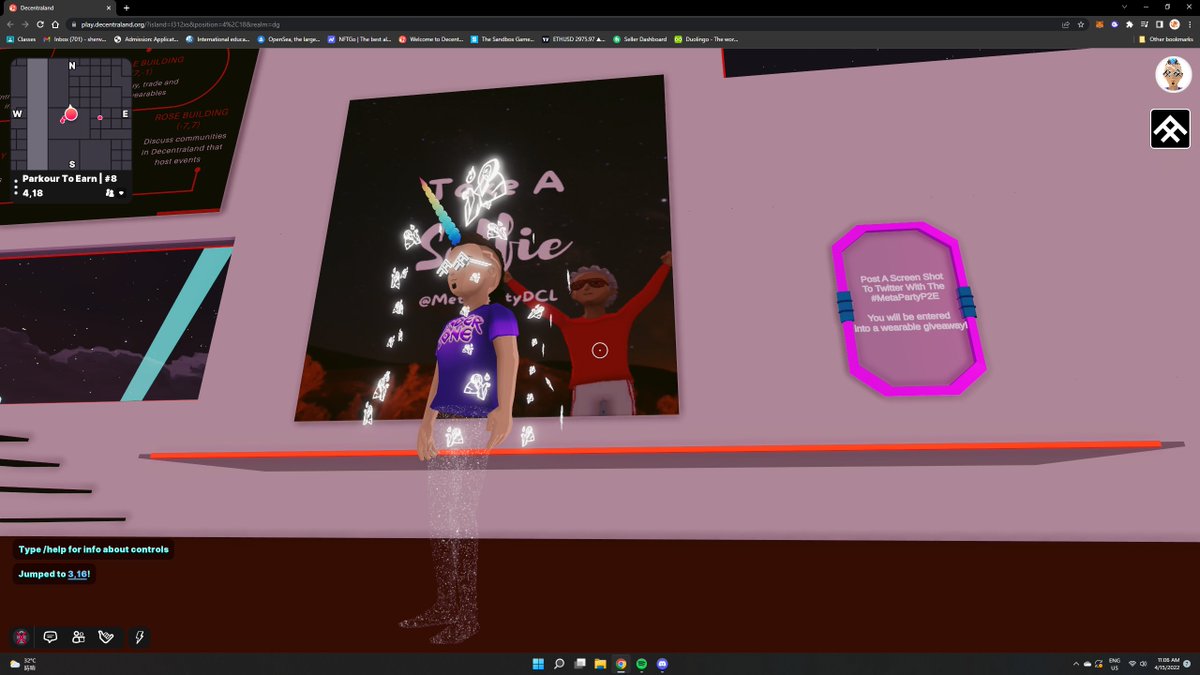
Task: Open the NFTGo bookmark
Action: pos(360,39)
